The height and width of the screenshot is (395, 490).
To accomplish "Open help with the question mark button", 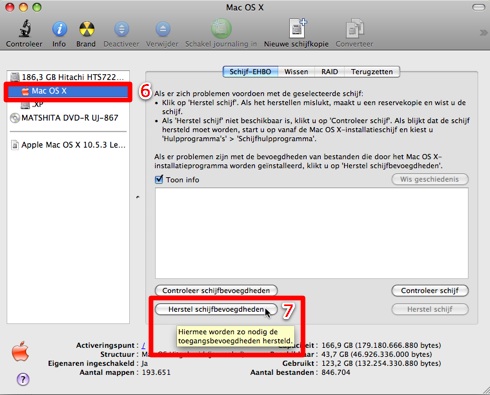I will [23, 379].
